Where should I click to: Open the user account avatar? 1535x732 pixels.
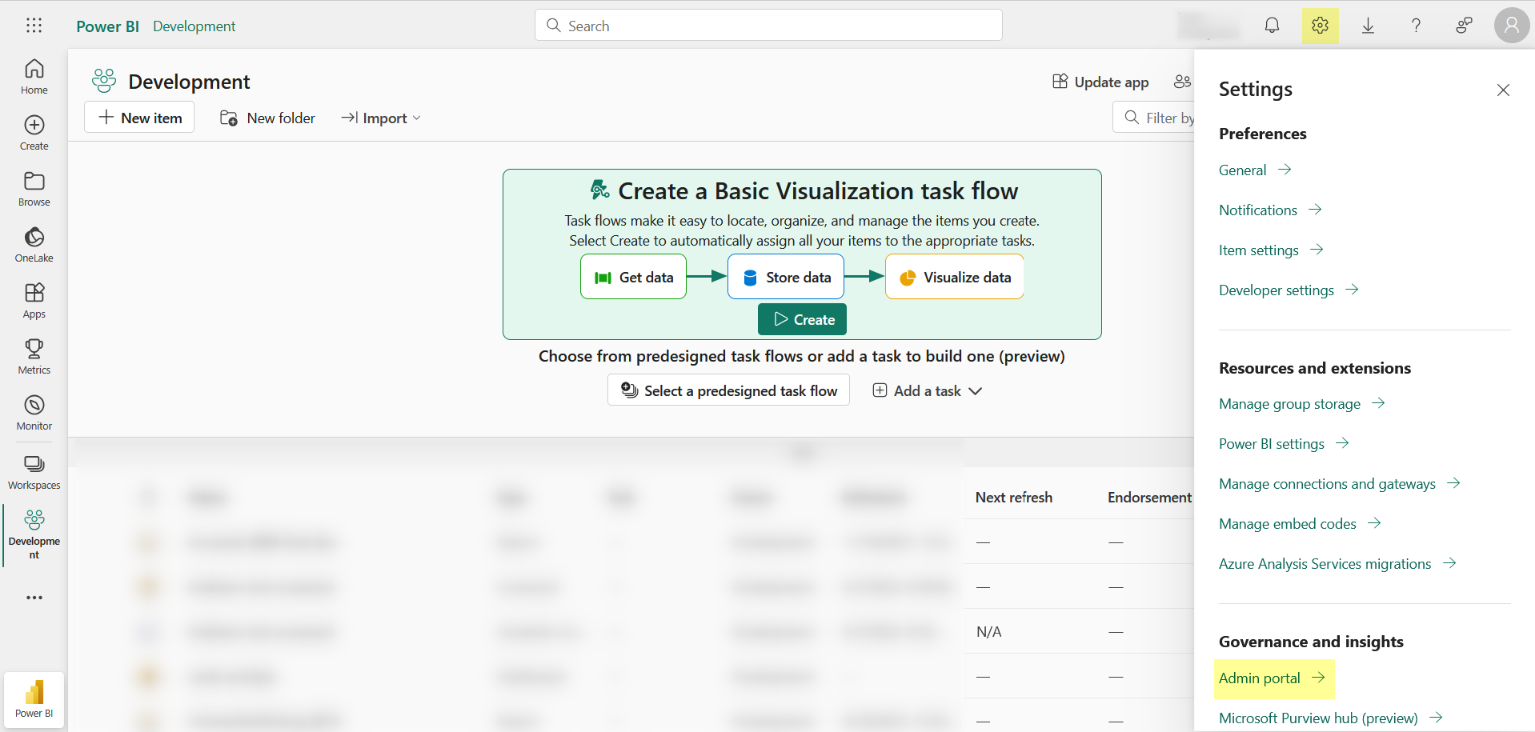click(x=1511, y=26)
